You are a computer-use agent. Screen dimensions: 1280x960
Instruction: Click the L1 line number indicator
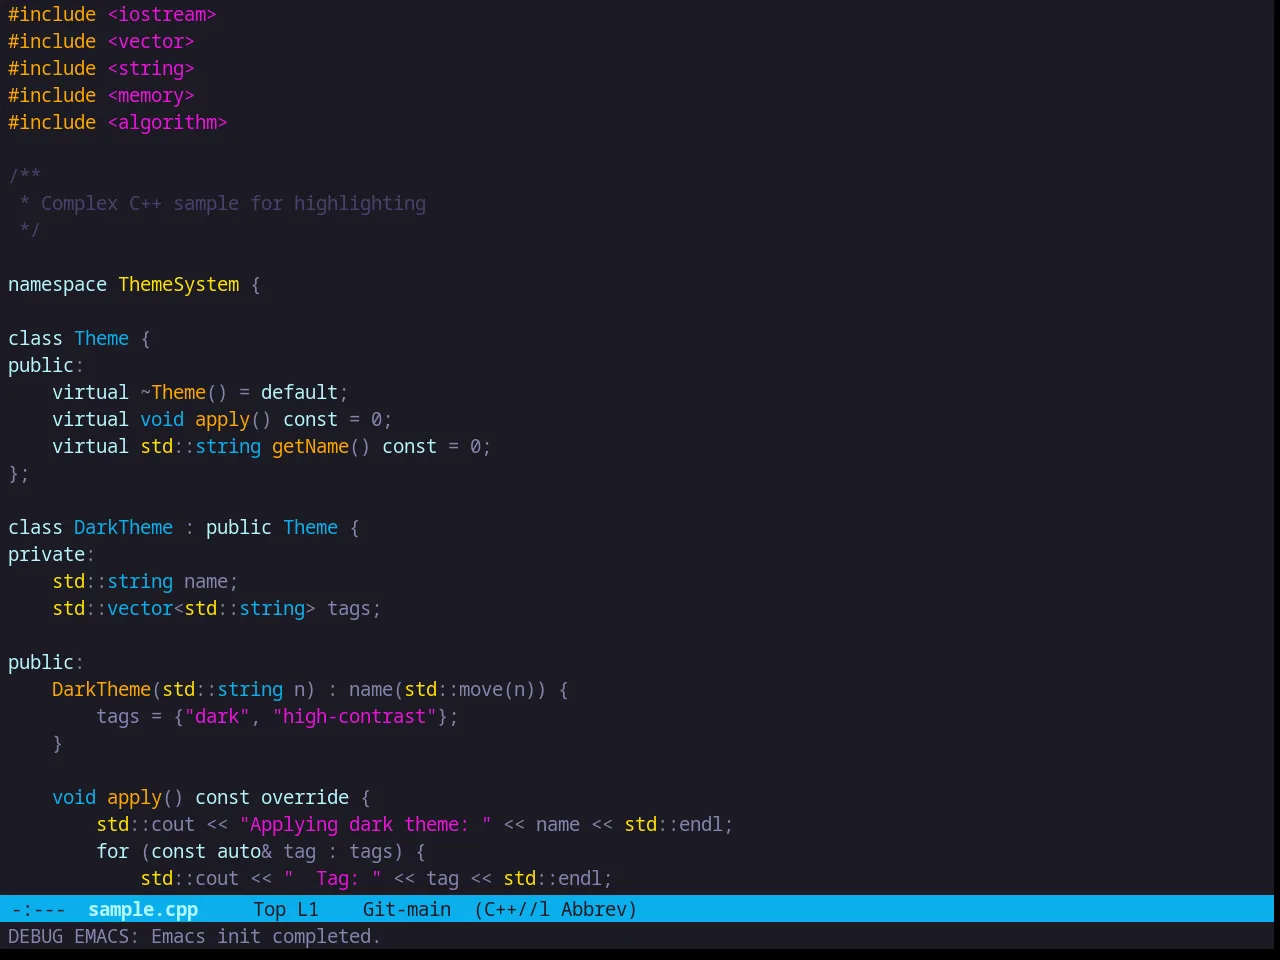308,909
